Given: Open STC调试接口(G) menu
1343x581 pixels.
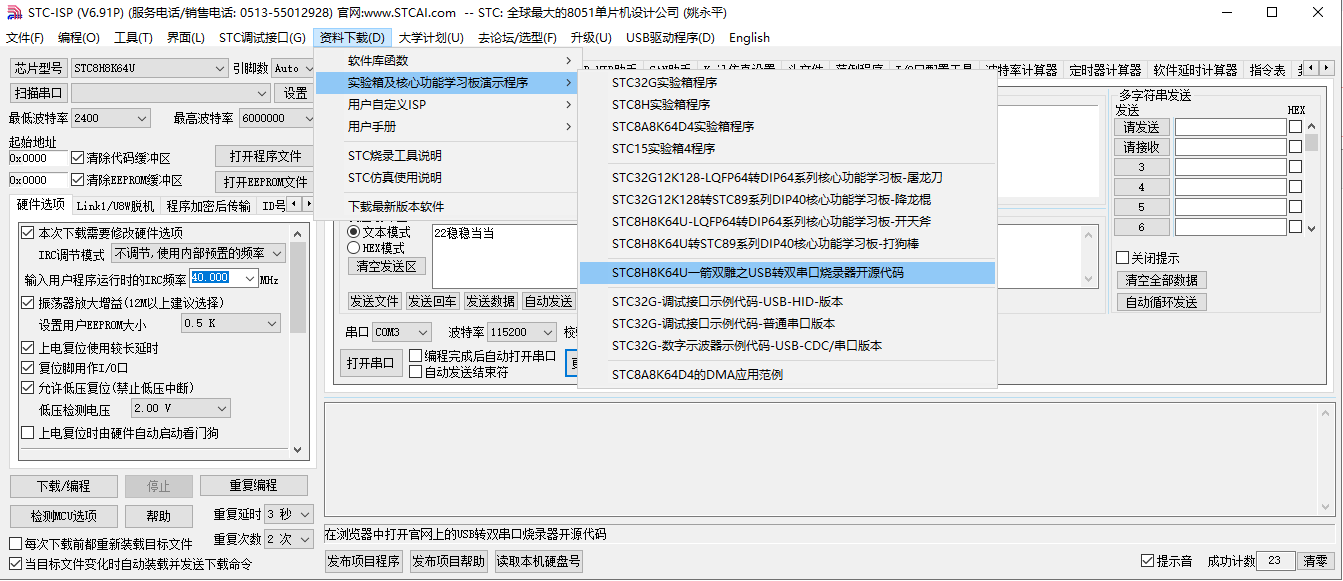Looking at the screenshot, I should (x=262, y=38).
